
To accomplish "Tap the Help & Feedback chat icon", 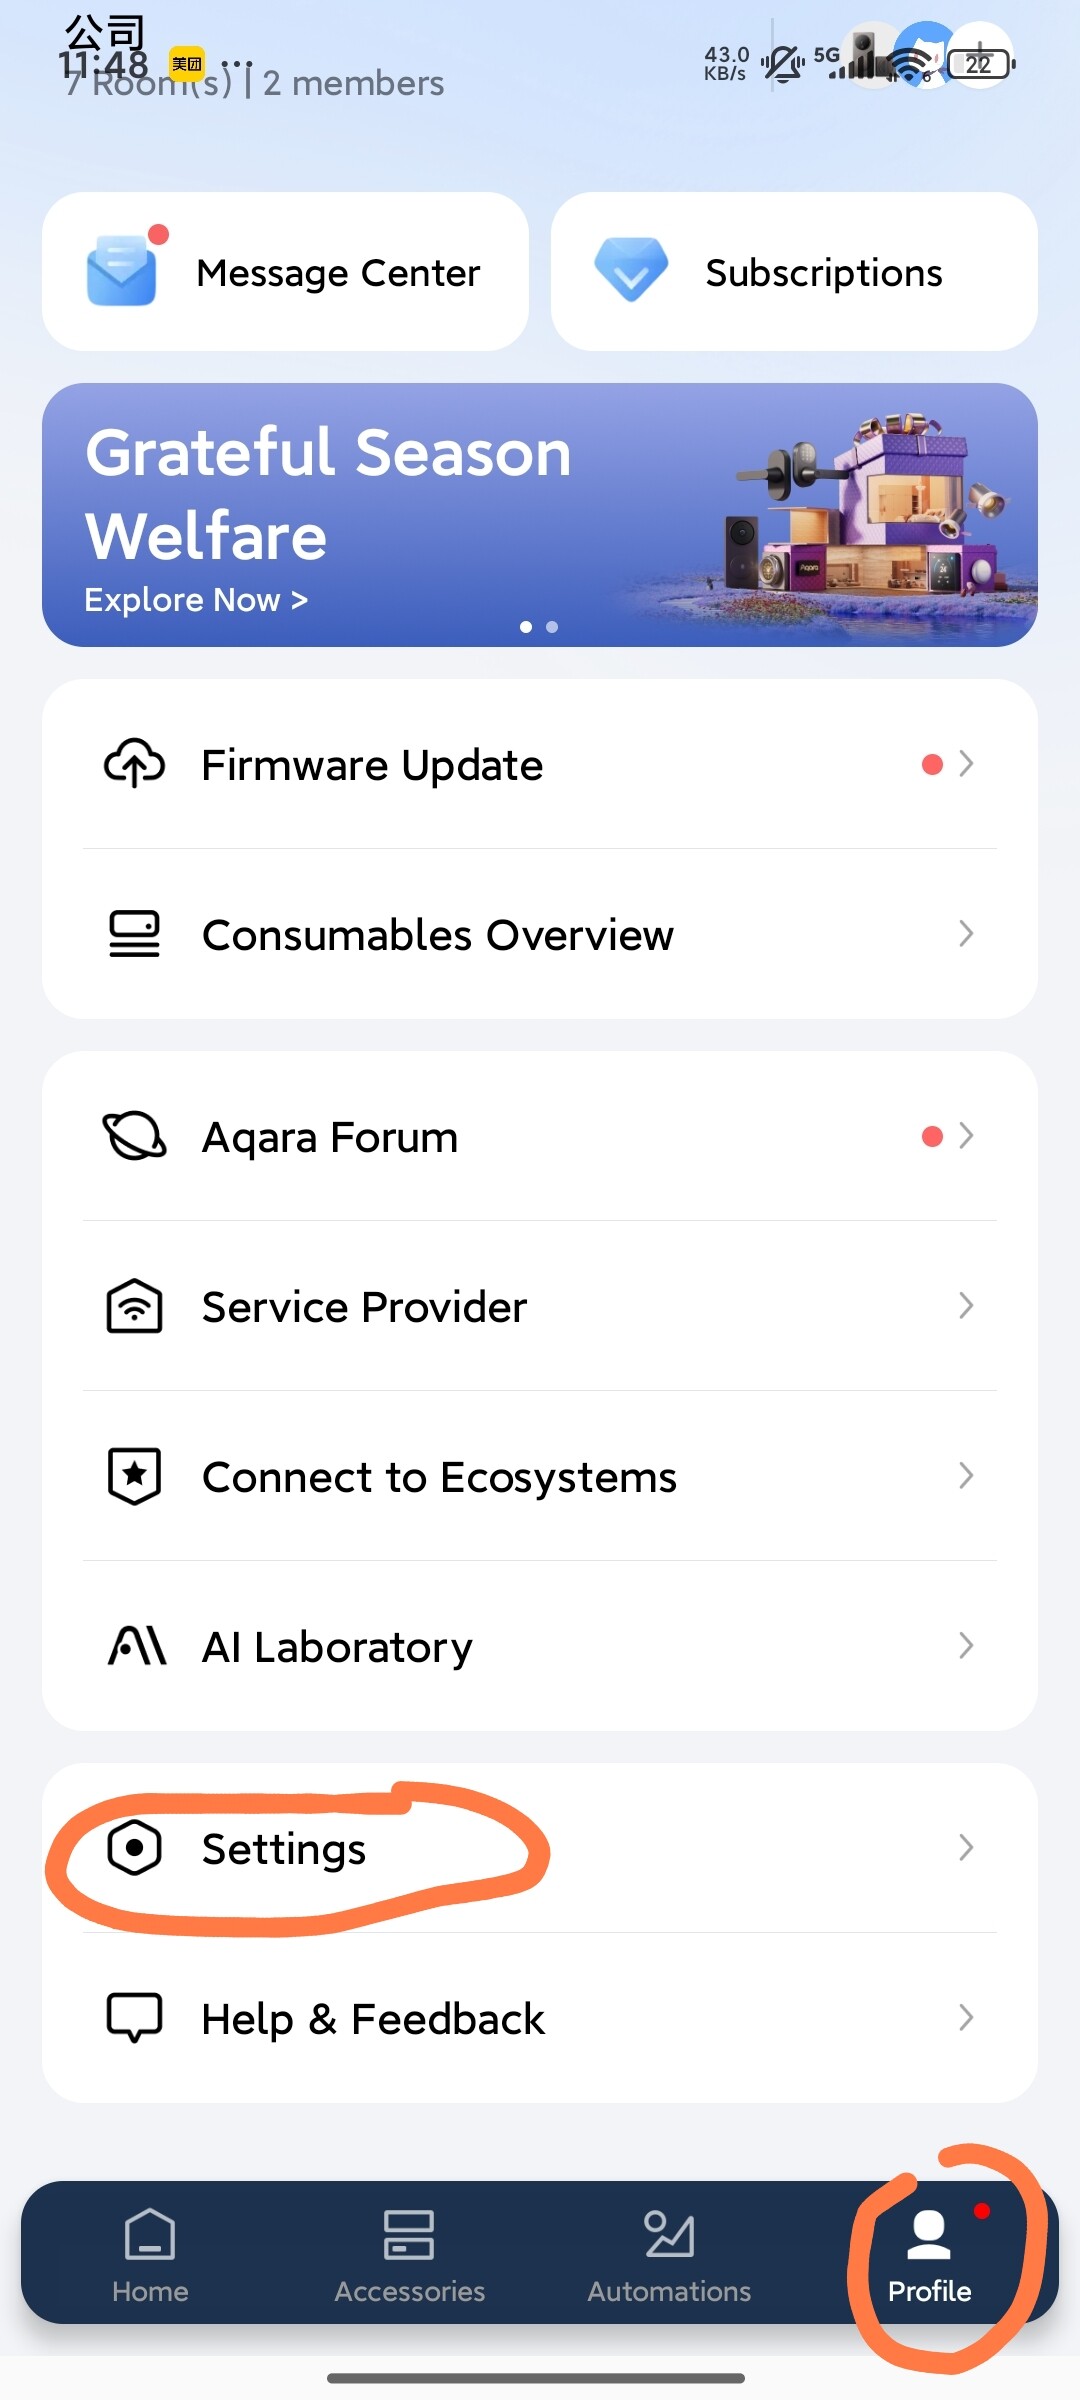I will [x=134, y=2018].
